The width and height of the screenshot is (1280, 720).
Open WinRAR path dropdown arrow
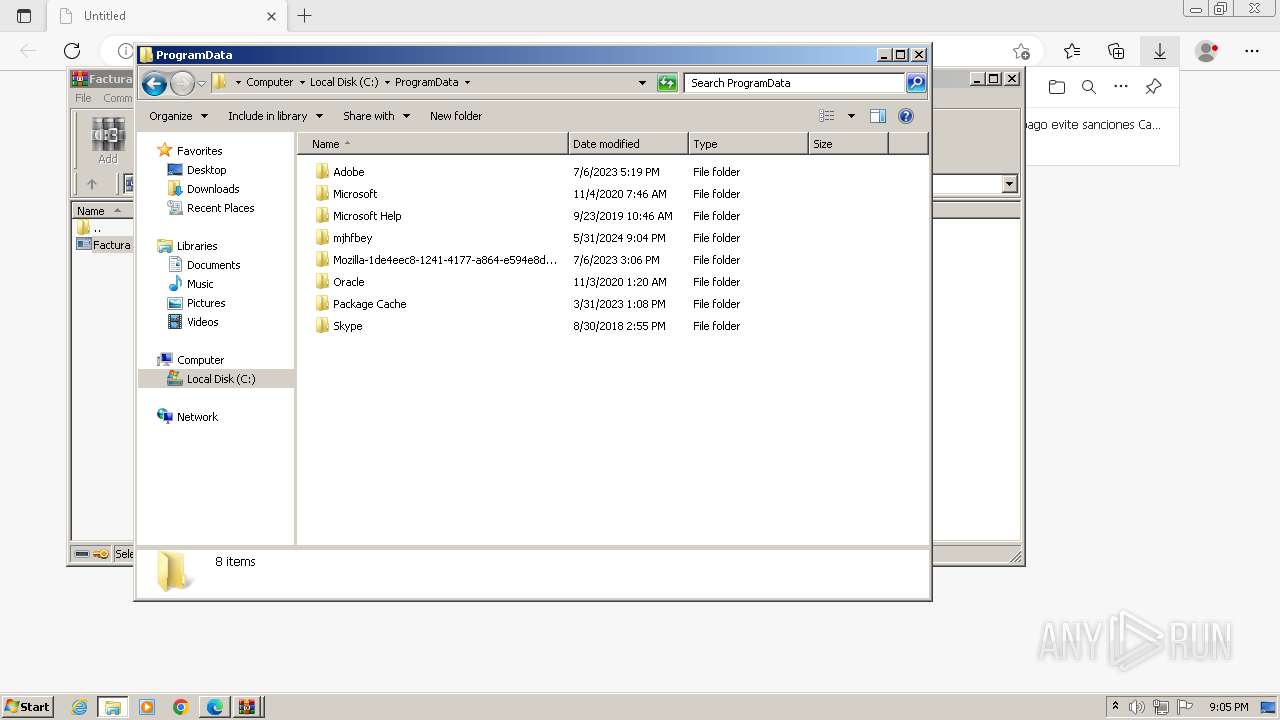point(1009,184)
